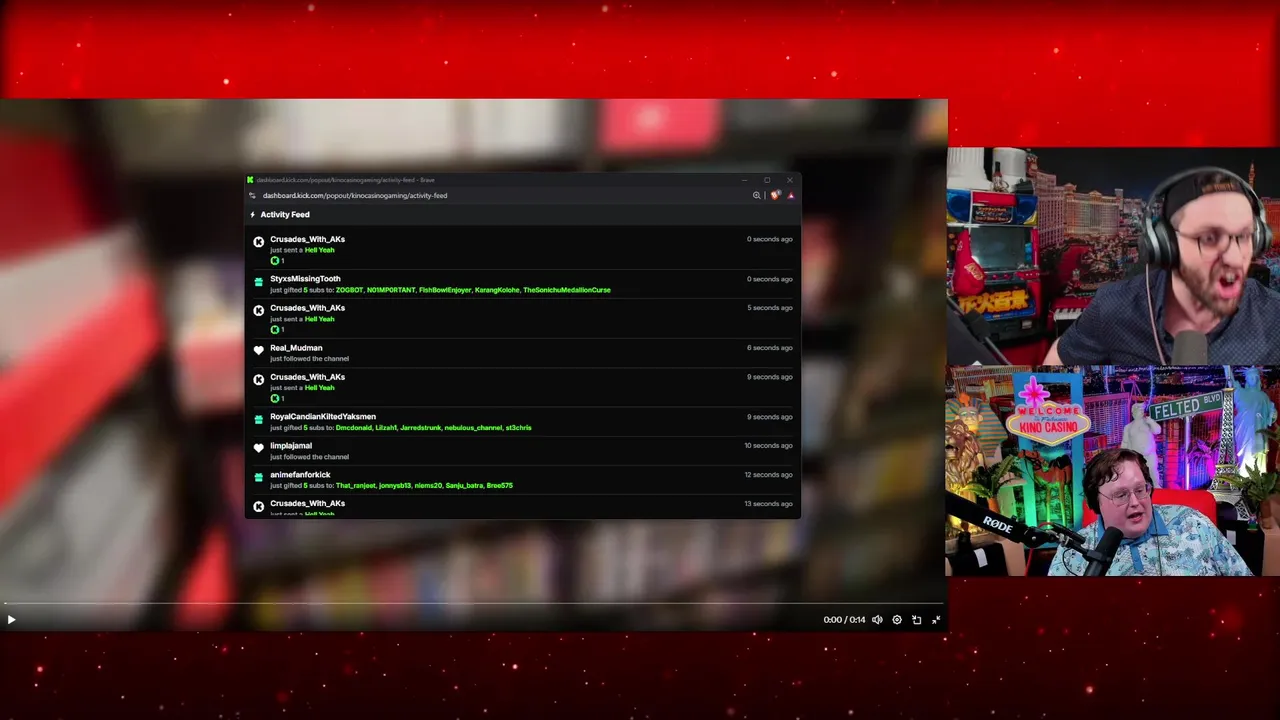Screen dimensions: 1280x720
Task: Select Crusades_With_AKs in the first 0 seconds ago row
Action: coord(307,239)
